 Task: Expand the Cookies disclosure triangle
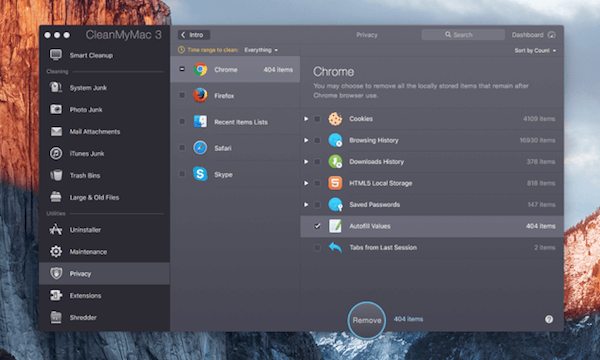coord(306,119)
